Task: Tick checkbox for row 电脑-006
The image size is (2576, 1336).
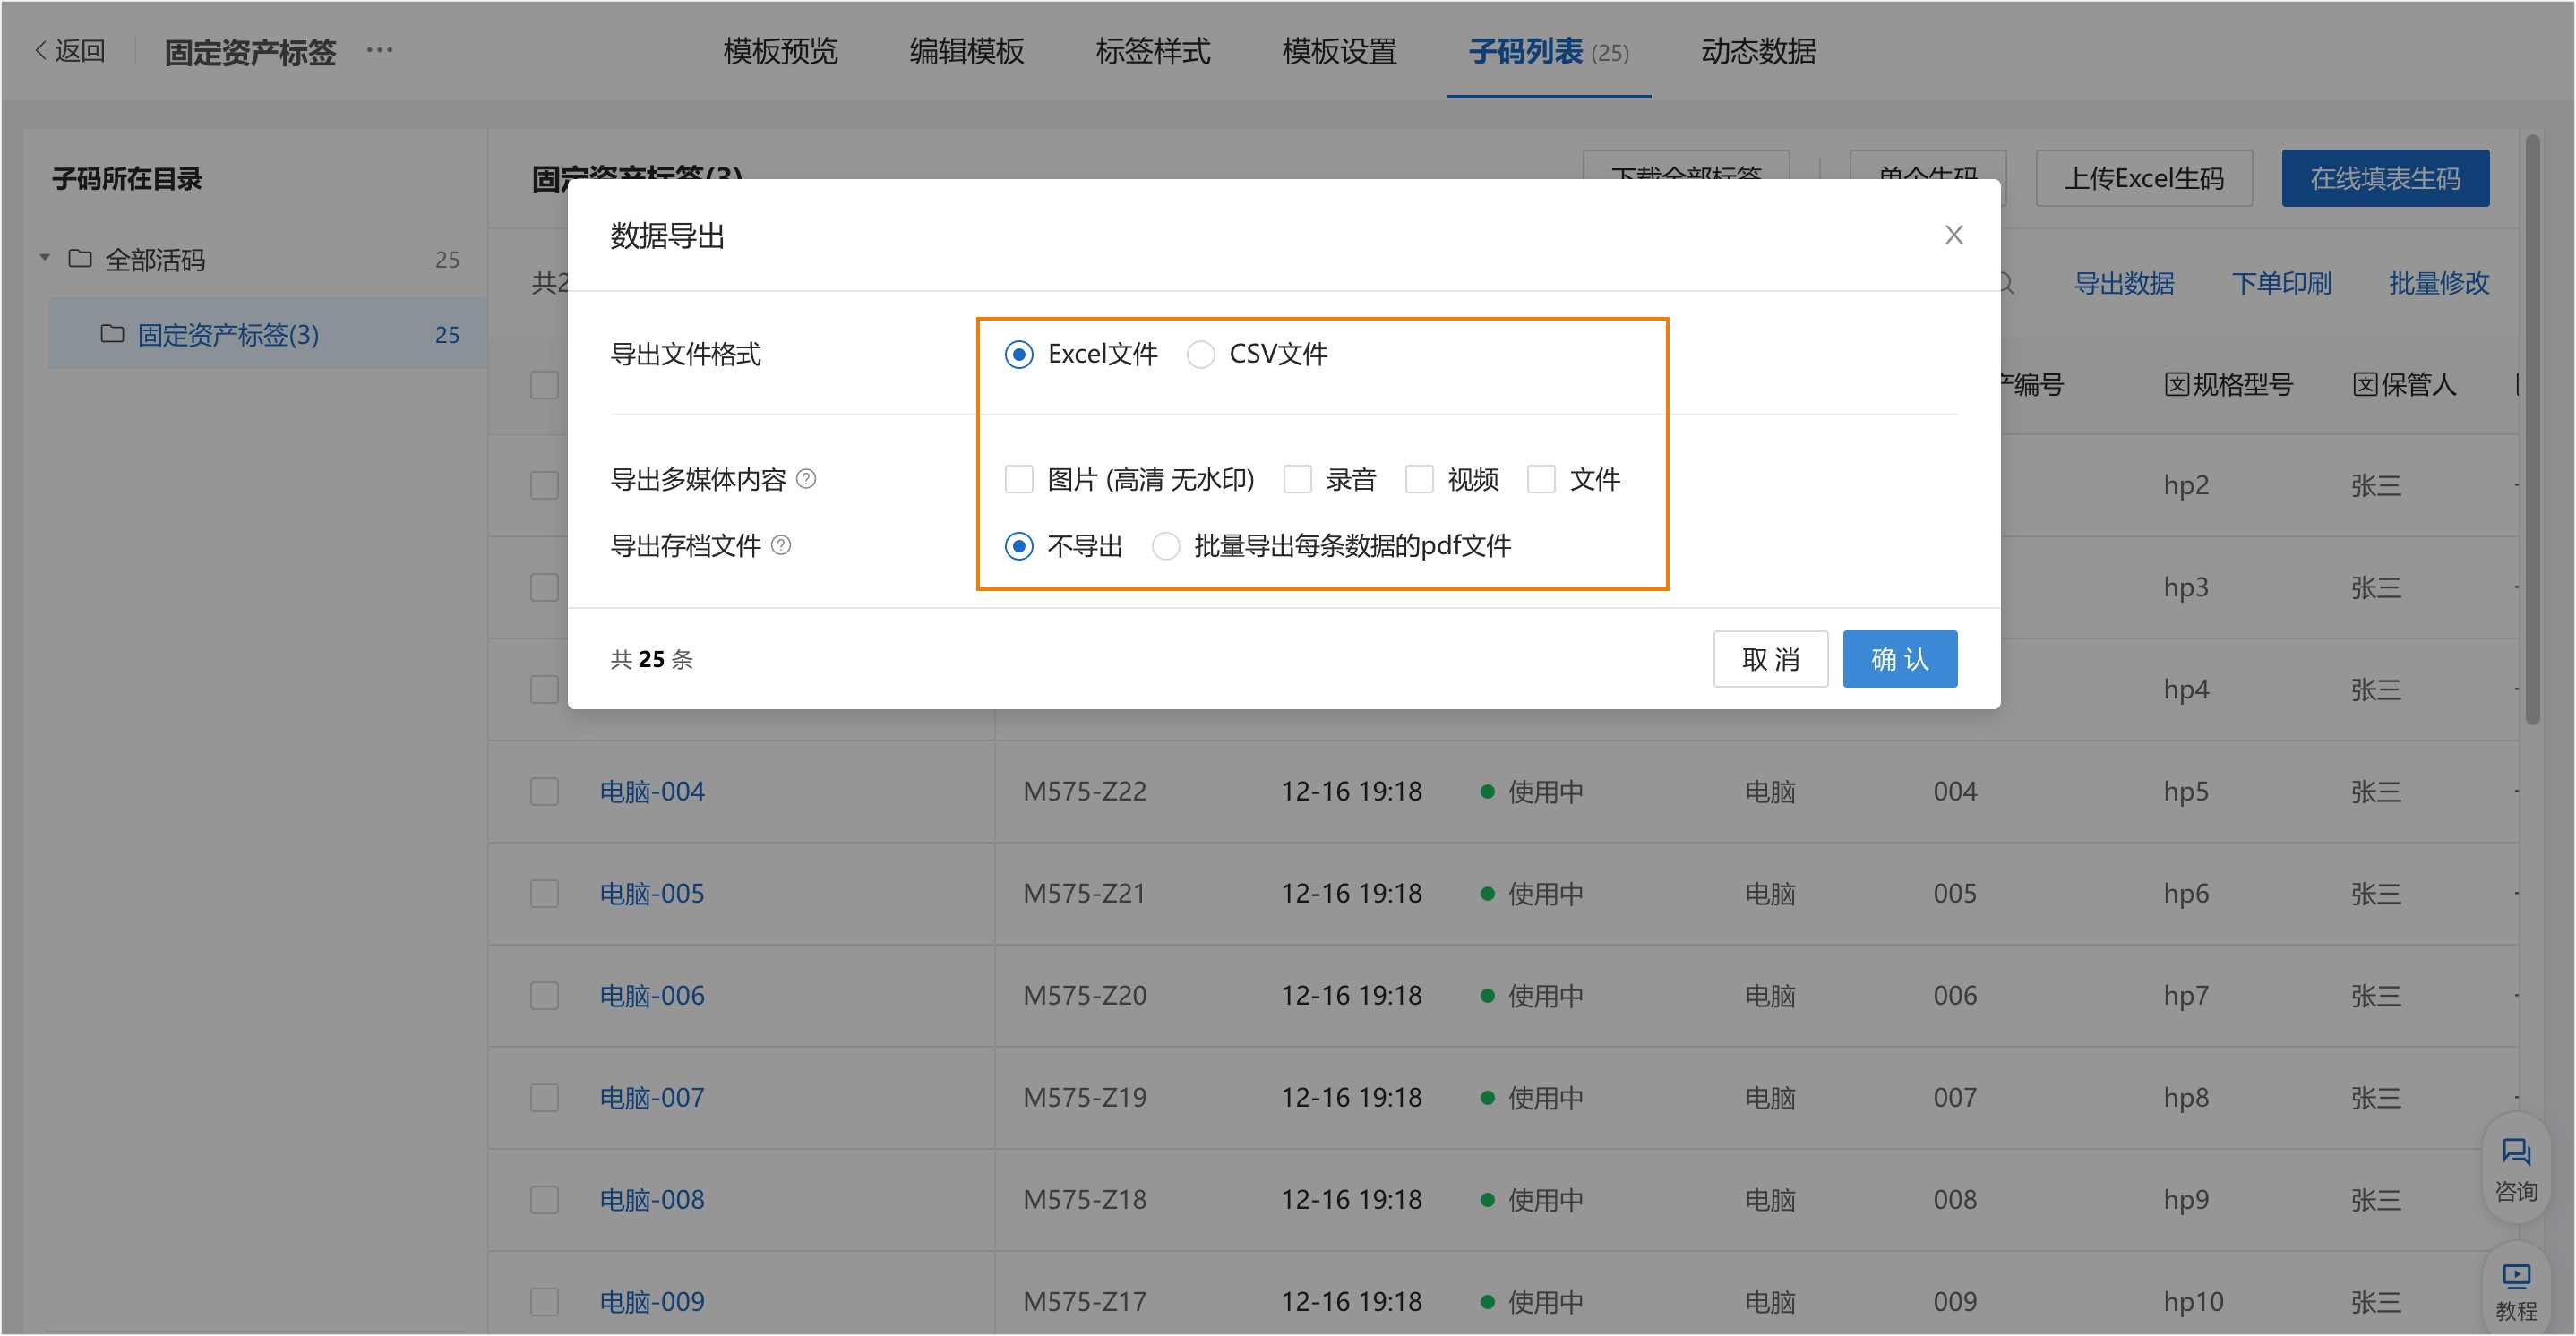Action: 544,996
